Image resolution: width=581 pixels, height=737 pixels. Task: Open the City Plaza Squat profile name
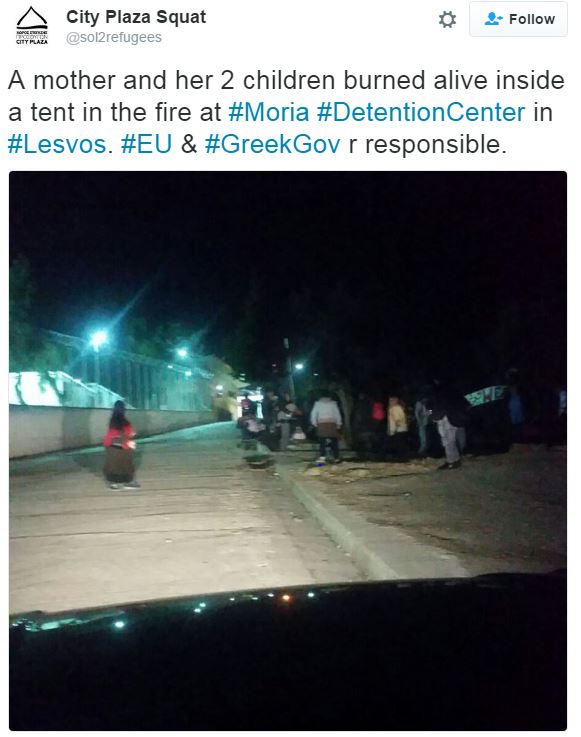coord(136,17)
